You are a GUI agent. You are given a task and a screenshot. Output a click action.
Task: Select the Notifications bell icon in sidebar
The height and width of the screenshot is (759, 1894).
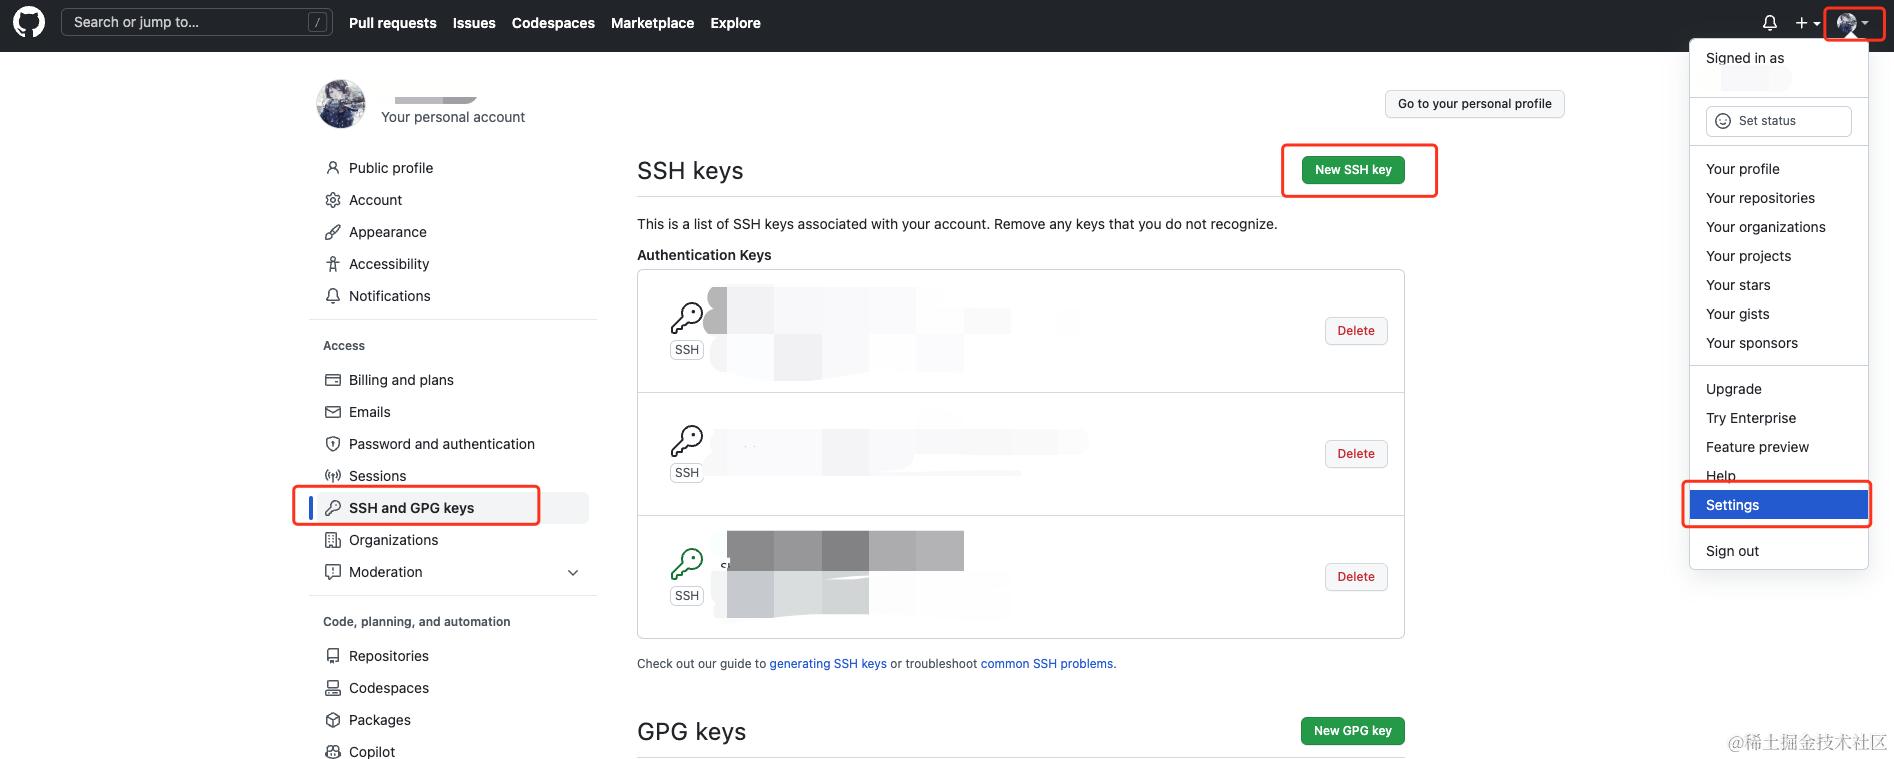333,296
